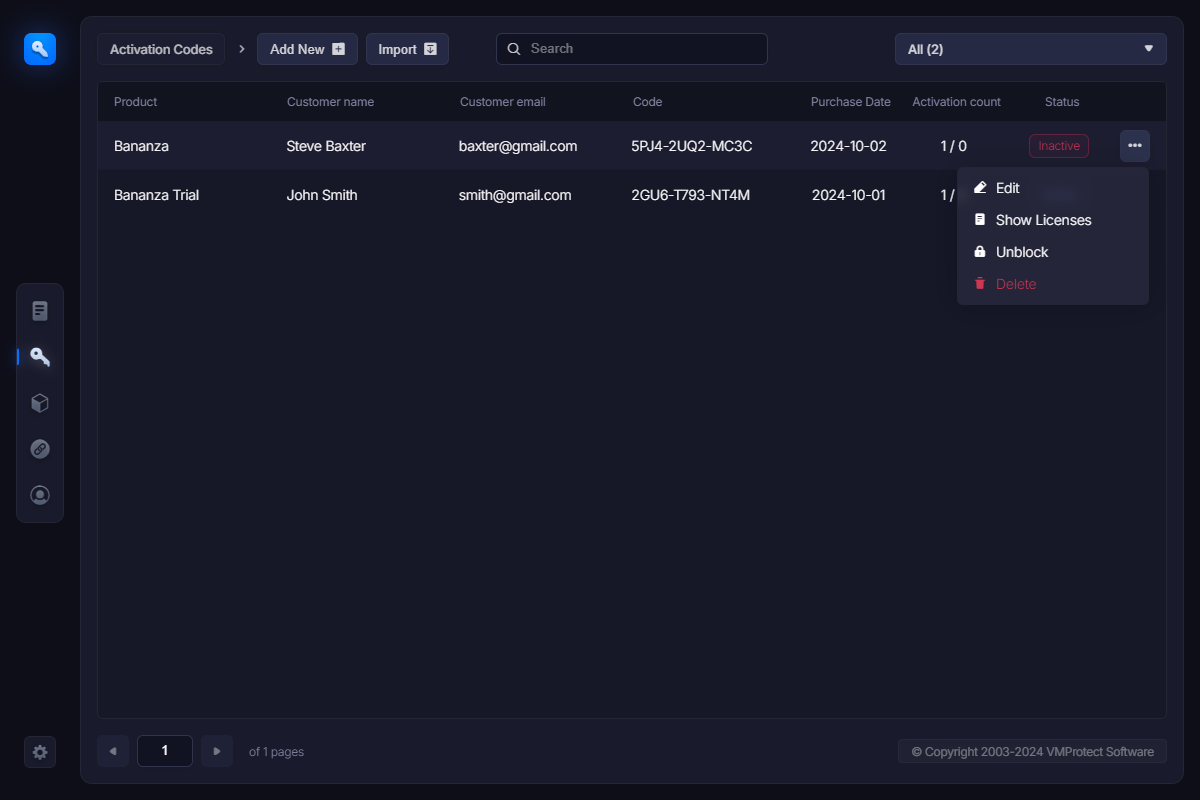Open the Products cube sidebar icon
Screen dimensions: 1200x800
(x=40, y=403)
